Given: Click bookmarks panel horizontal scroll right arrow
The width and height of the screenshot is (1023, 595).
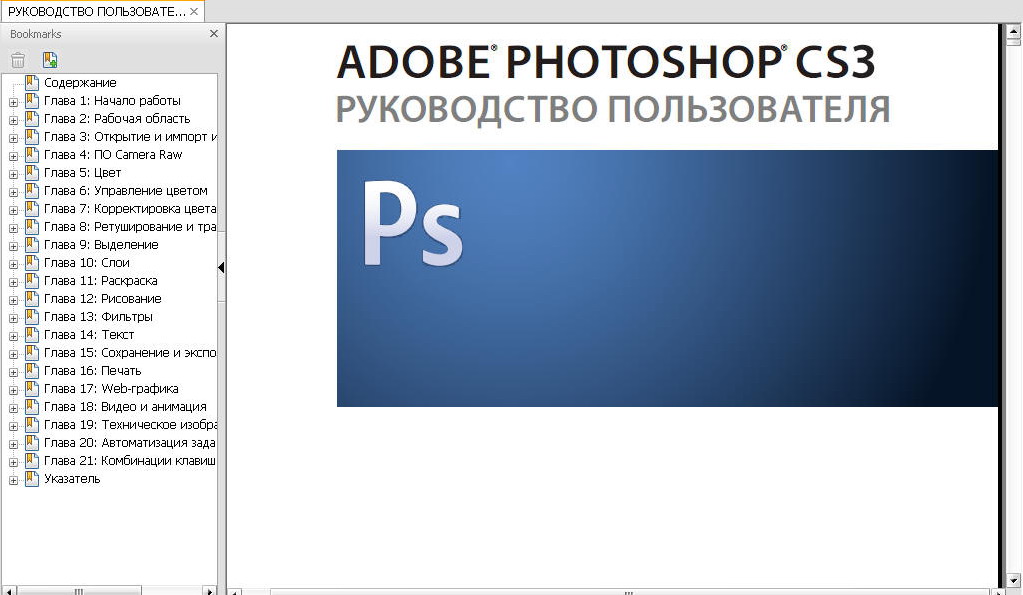Looking at the screenshot, I should [209, 591].
